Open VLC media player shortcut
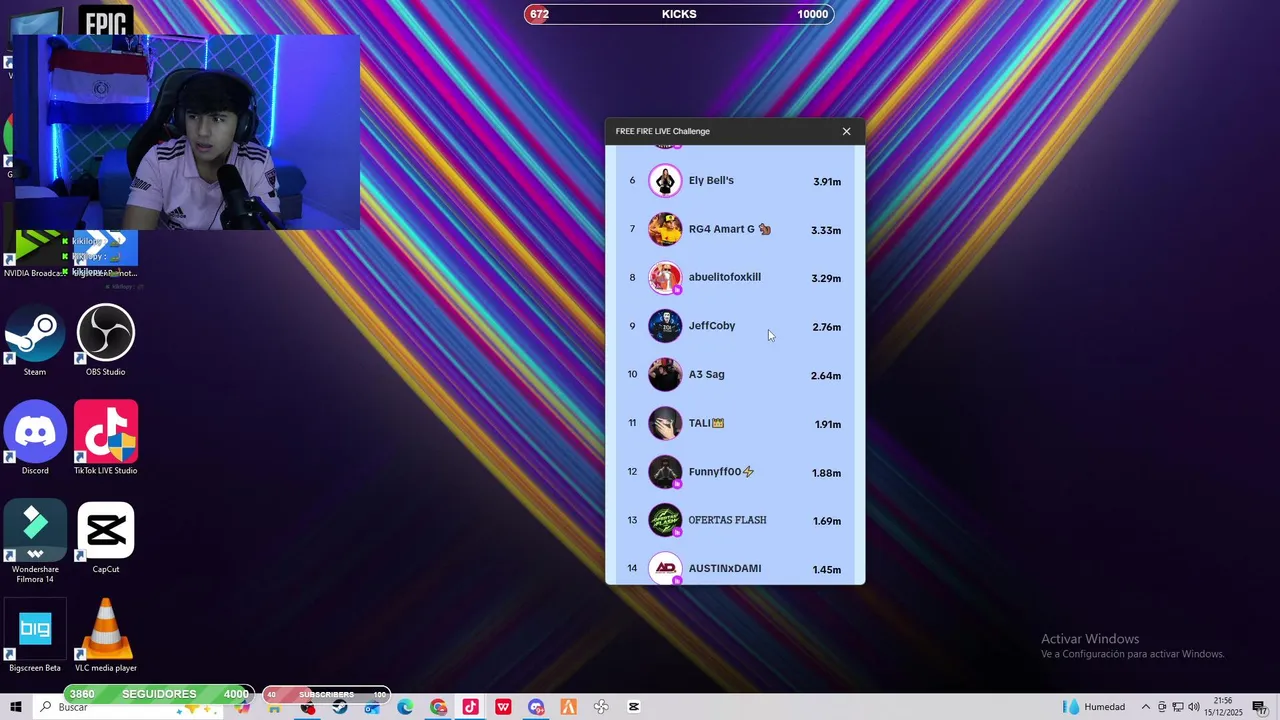The image size is (1280, 720). [x=106, y=636]
